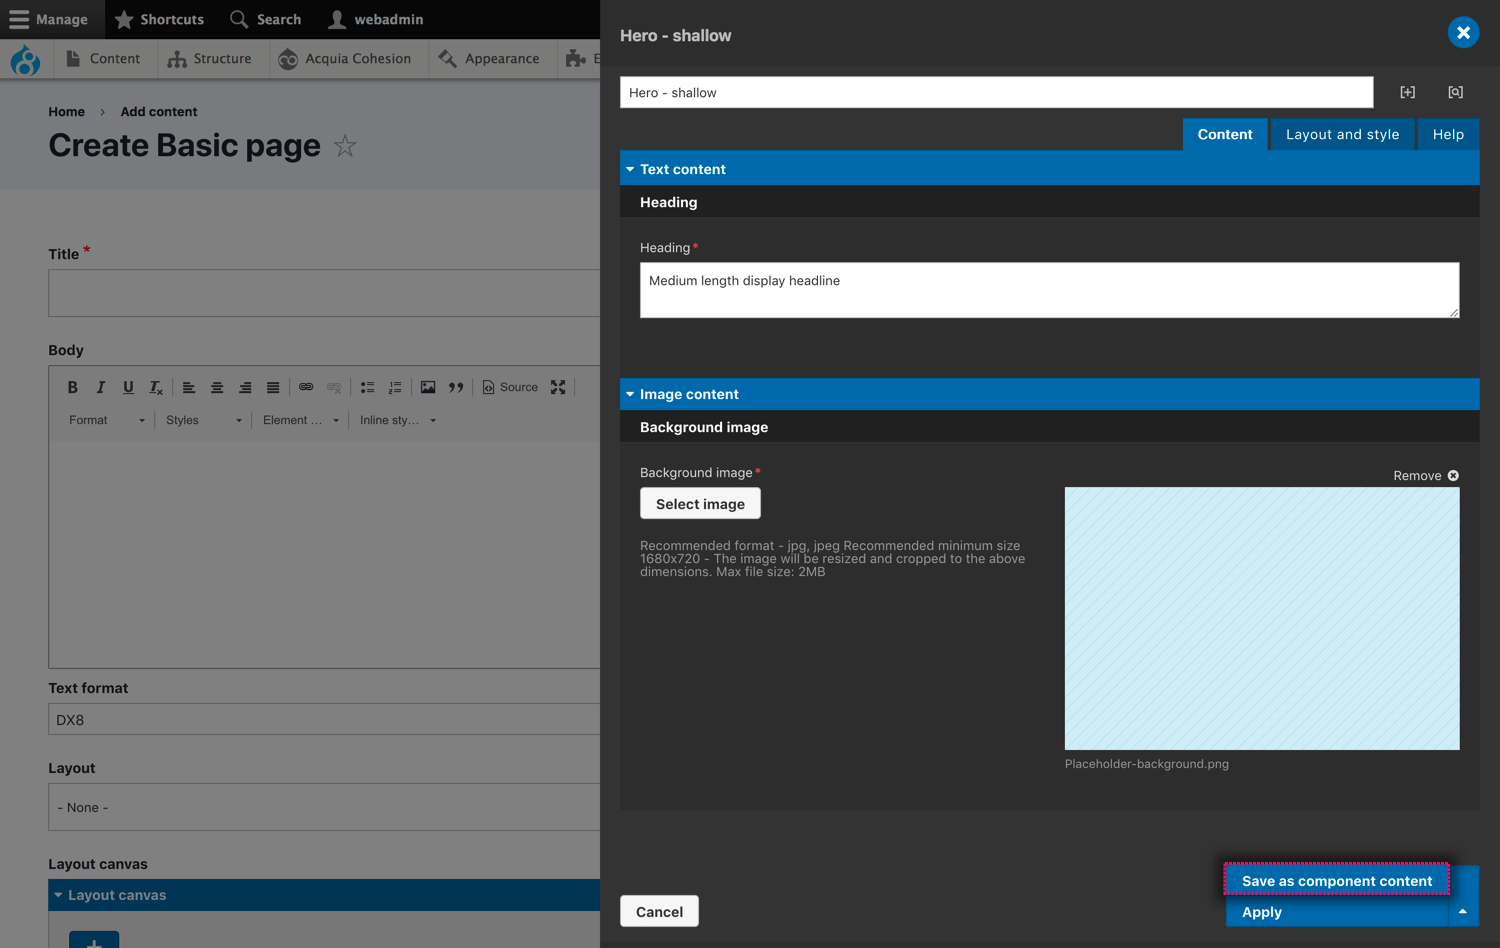Toggle the Apply button arrow menu

point(1463,912)
